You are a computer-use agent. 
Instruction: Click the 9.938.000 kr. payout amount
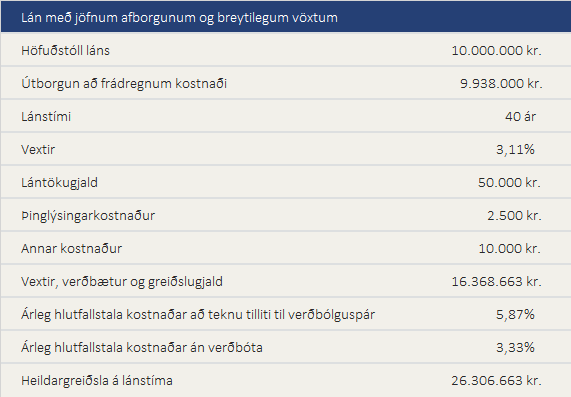coord(501,83)
